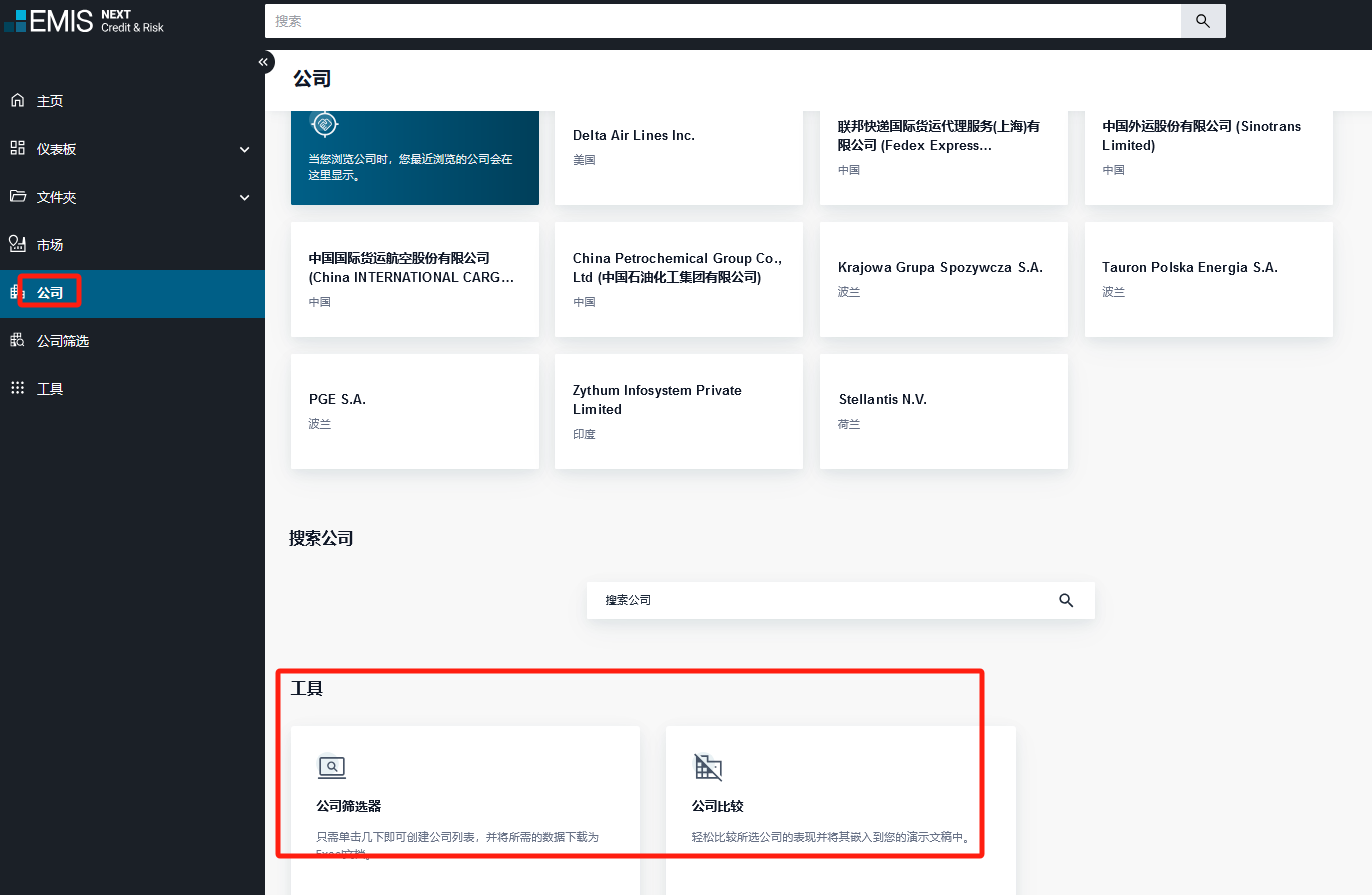
Task: Expand the 仪表板 dropdown chevron
Action: [x=245, y=149]
